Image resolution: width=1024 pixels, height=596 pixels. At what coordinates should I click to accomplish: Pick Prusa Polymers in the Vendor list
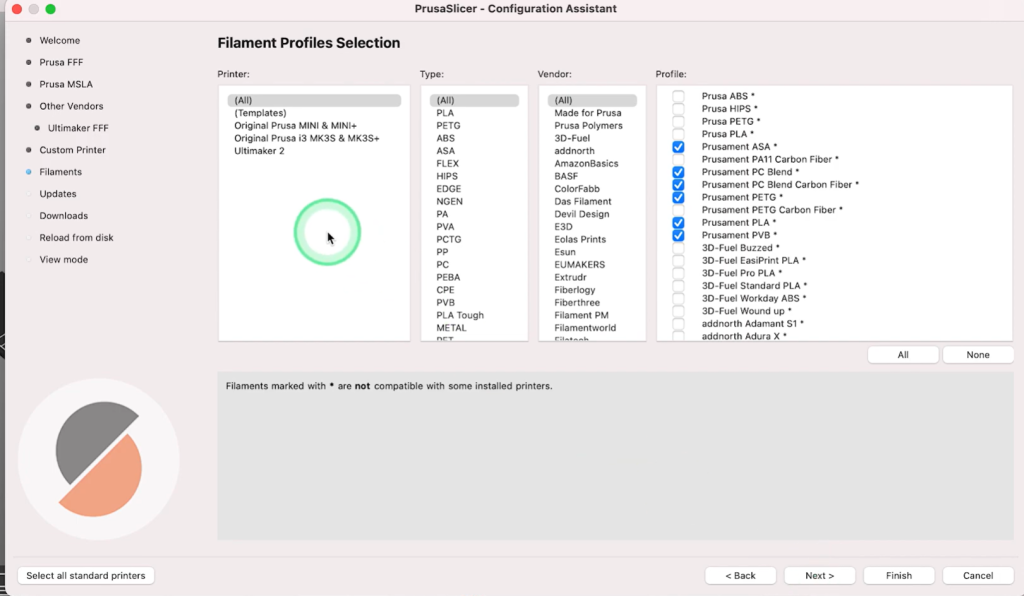(x=588, y=126)
